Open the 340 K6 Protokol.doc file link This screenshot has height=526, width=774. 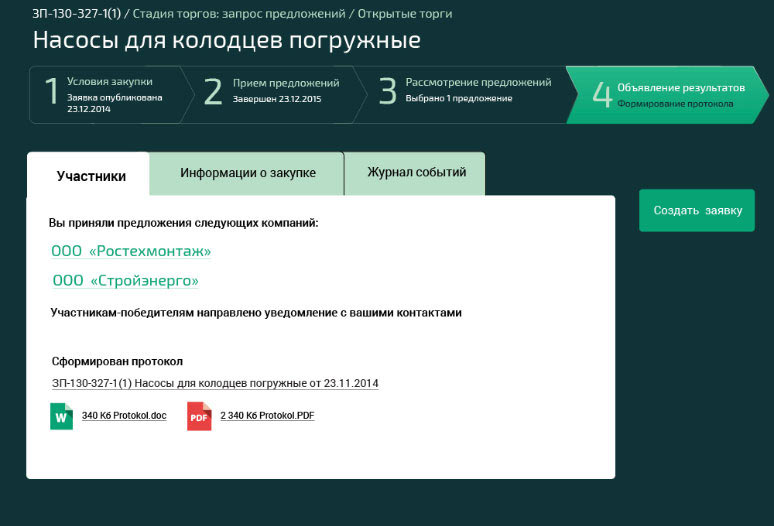124,416
